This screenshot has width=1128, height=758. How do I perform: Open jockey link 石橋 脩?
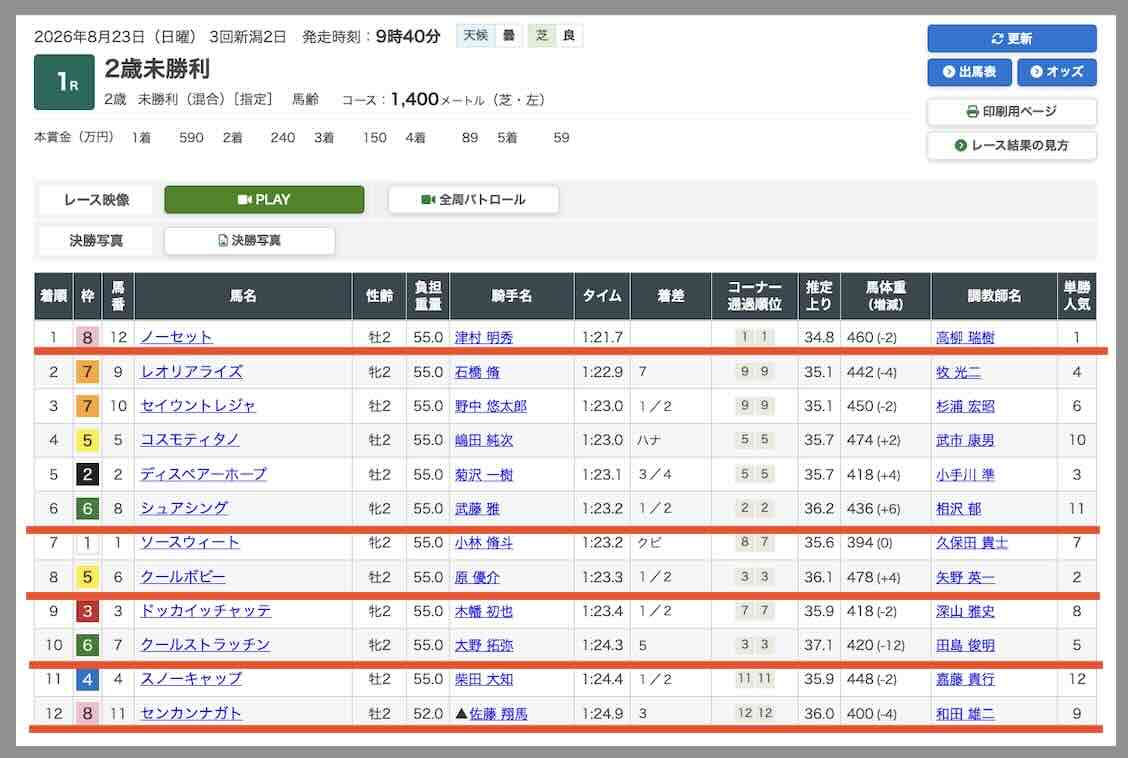[477, 372]
